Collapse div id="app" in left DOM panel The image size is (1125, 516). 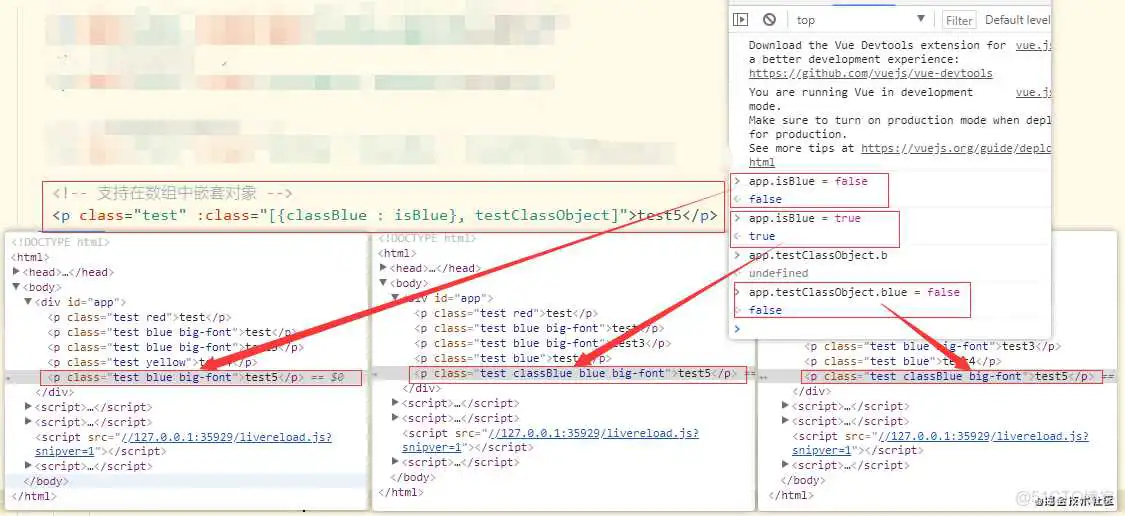pyautogui.click(x=29, y=302)
